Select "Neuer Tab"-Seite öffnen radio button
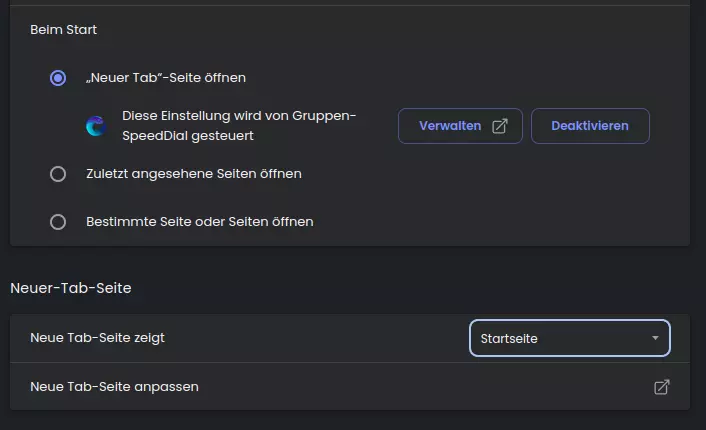The width and height of the screenshot is (706, 430). 58,78
